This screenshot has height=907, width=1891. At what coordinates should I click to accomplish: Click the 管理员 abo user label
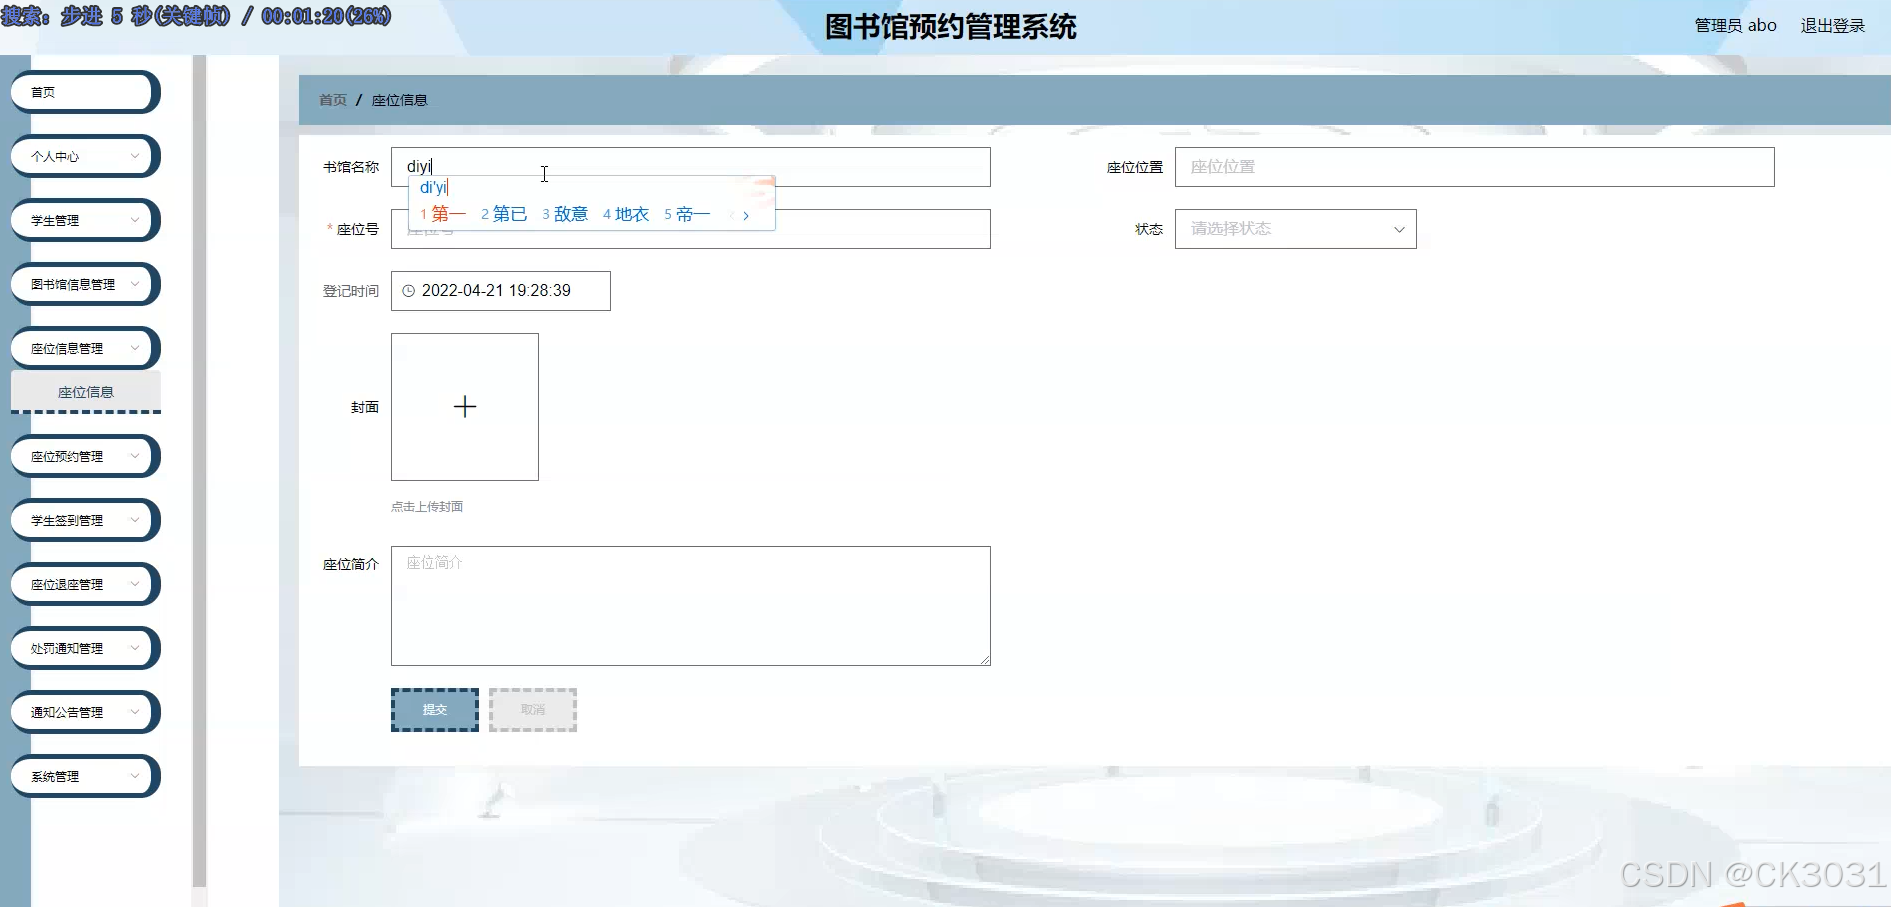tap(1735, 26)
